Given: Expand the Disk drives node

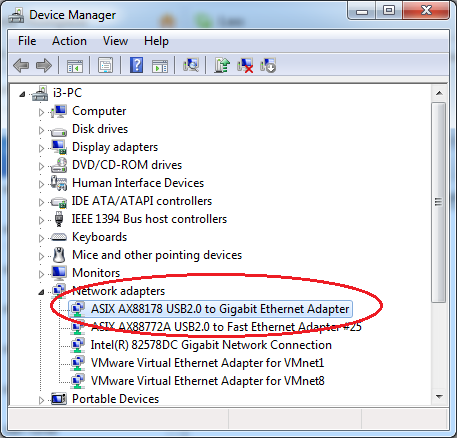Looking at the screenshot, I should (41, 130).
